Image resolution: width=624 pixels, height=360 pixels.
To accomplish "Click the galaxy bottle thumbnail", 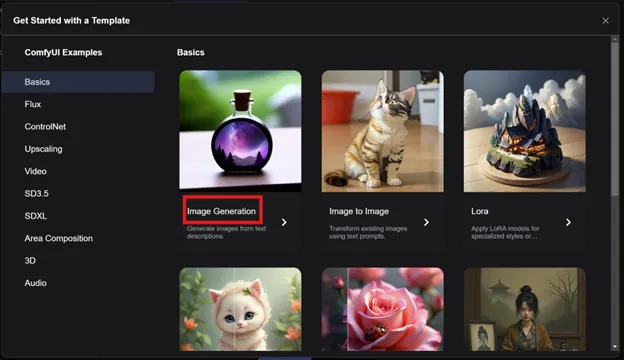I will [240, 131].
